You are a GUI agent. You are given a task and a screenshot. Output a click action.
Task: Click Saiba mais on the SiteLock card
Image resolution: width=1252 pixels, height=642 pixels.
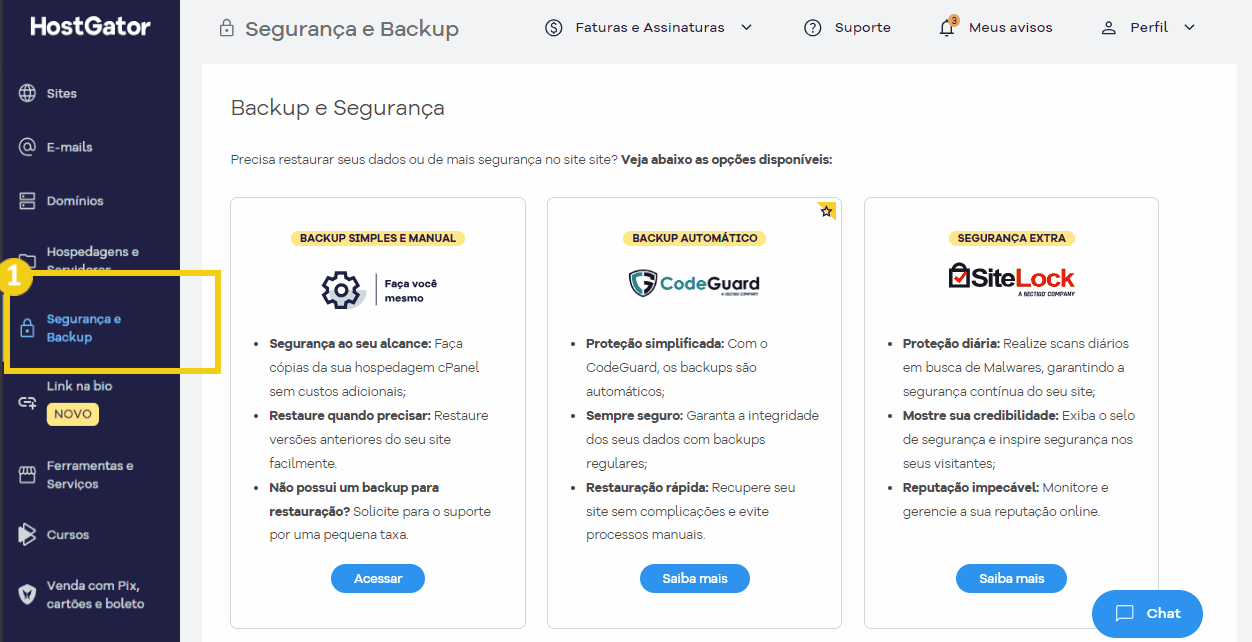click(x=1012, y=579)
